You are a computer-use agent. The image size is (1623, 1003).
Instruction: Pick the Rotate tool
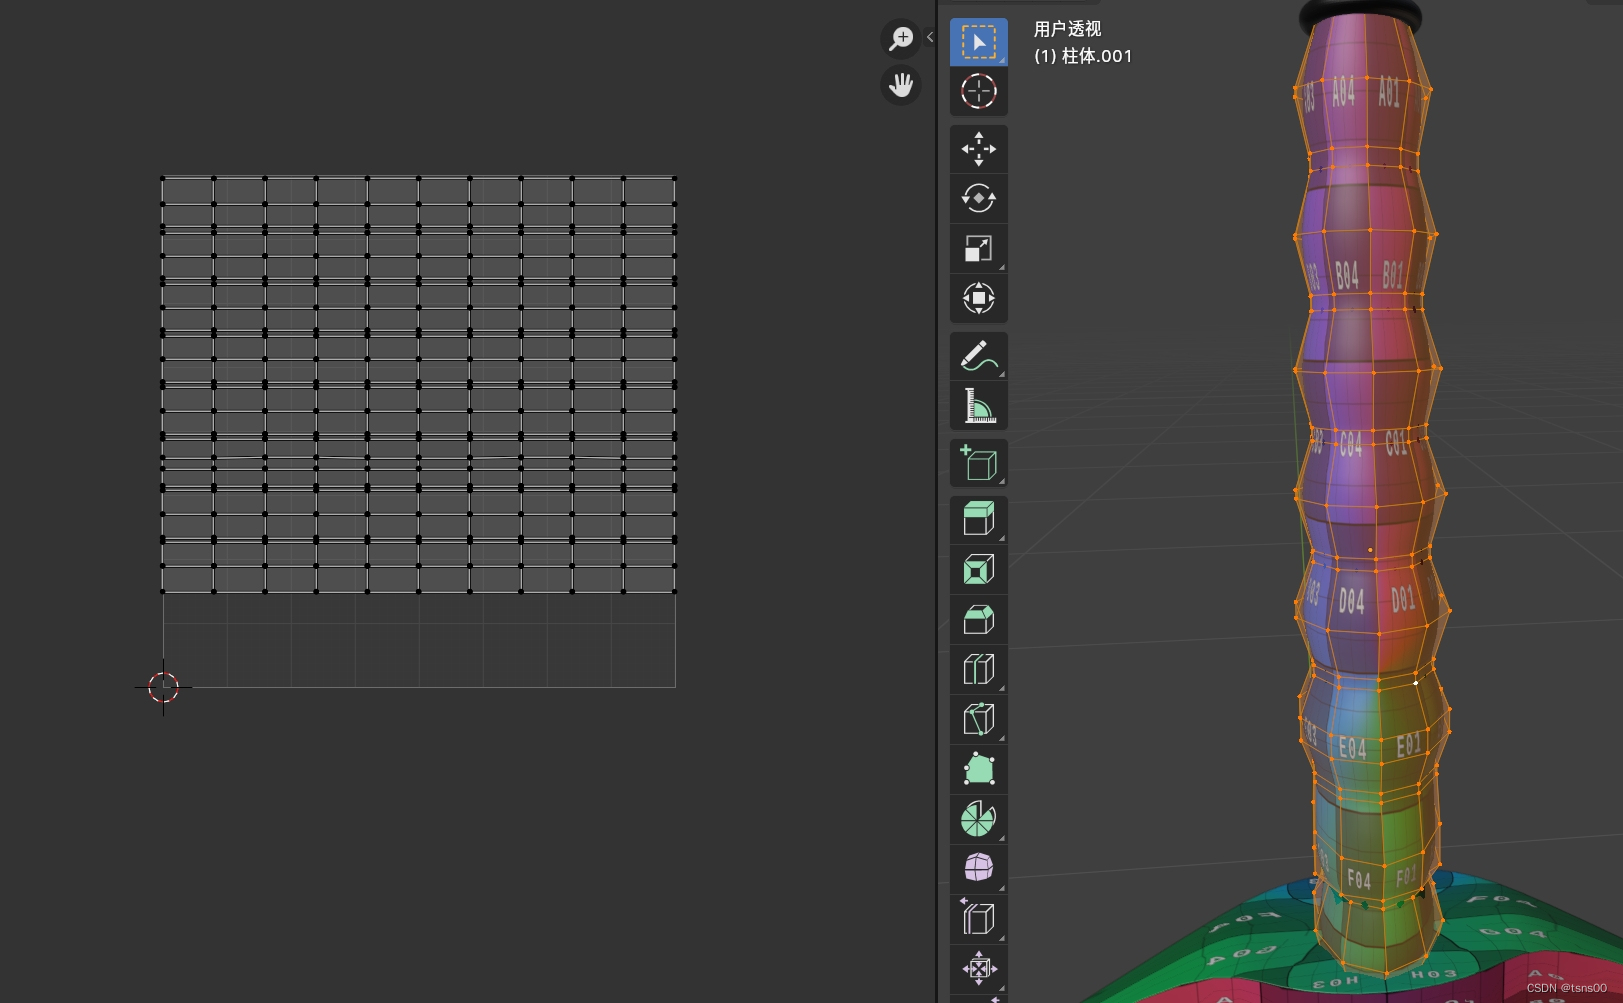pyautogui.click(x=978, y=198)
